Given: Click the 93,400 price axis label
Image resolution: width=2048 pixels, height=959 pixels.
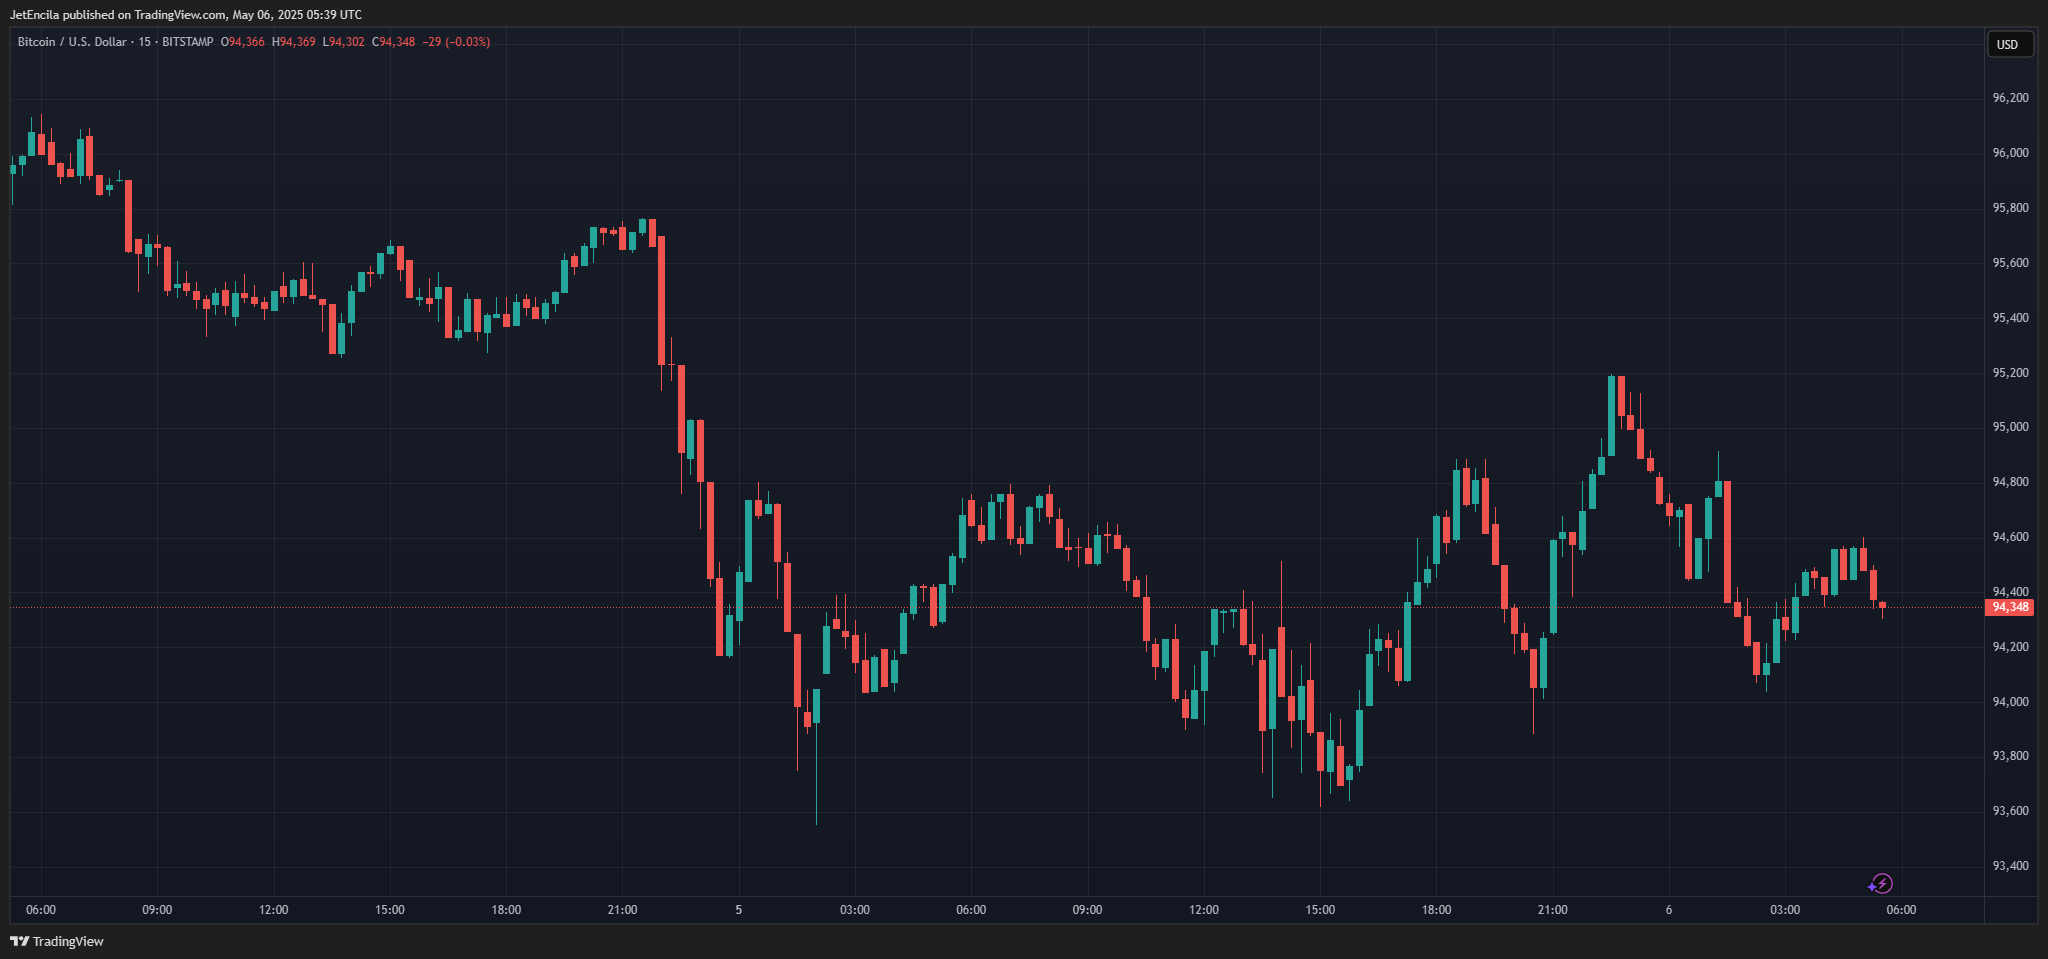Looking at the screenshot, I should point(2010,866).
